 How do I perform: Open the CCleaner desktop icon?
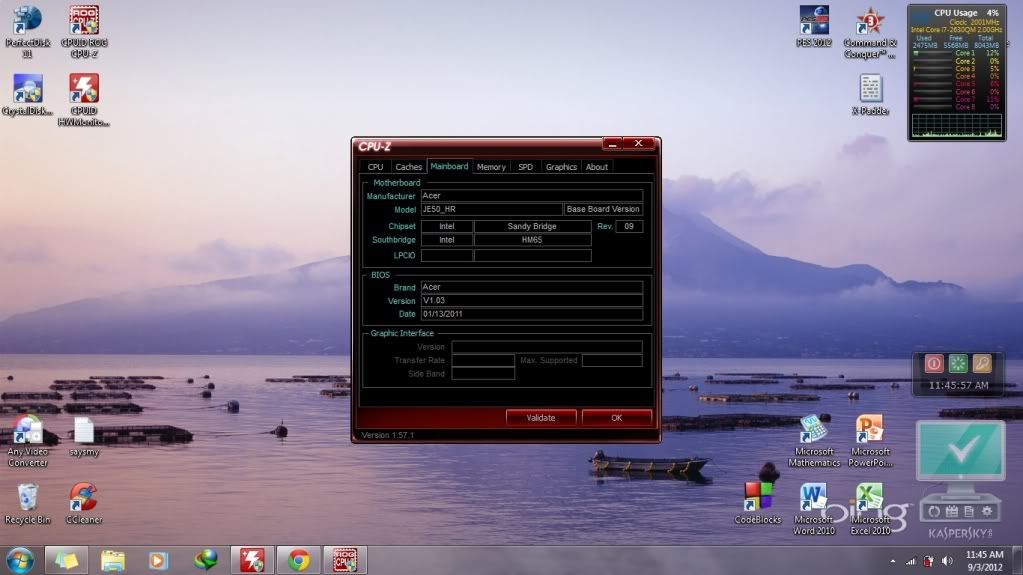coord(84,497)
